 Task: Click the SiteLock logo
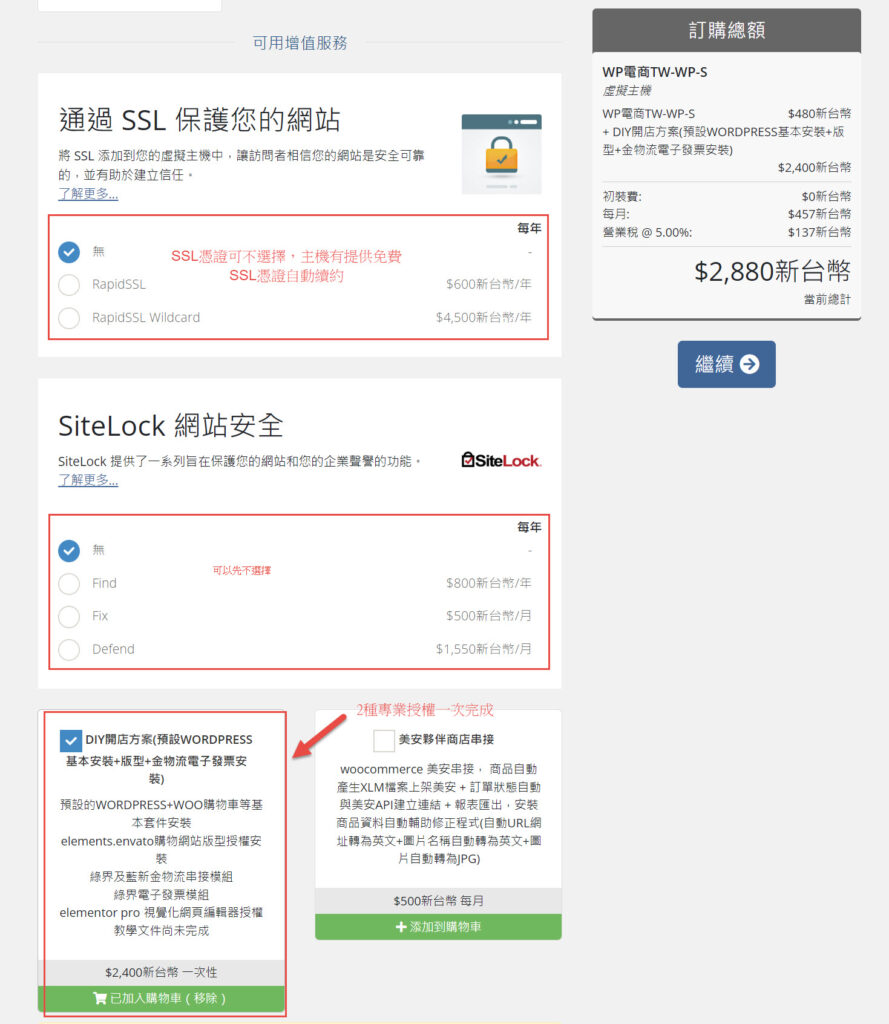coord(500,460)
